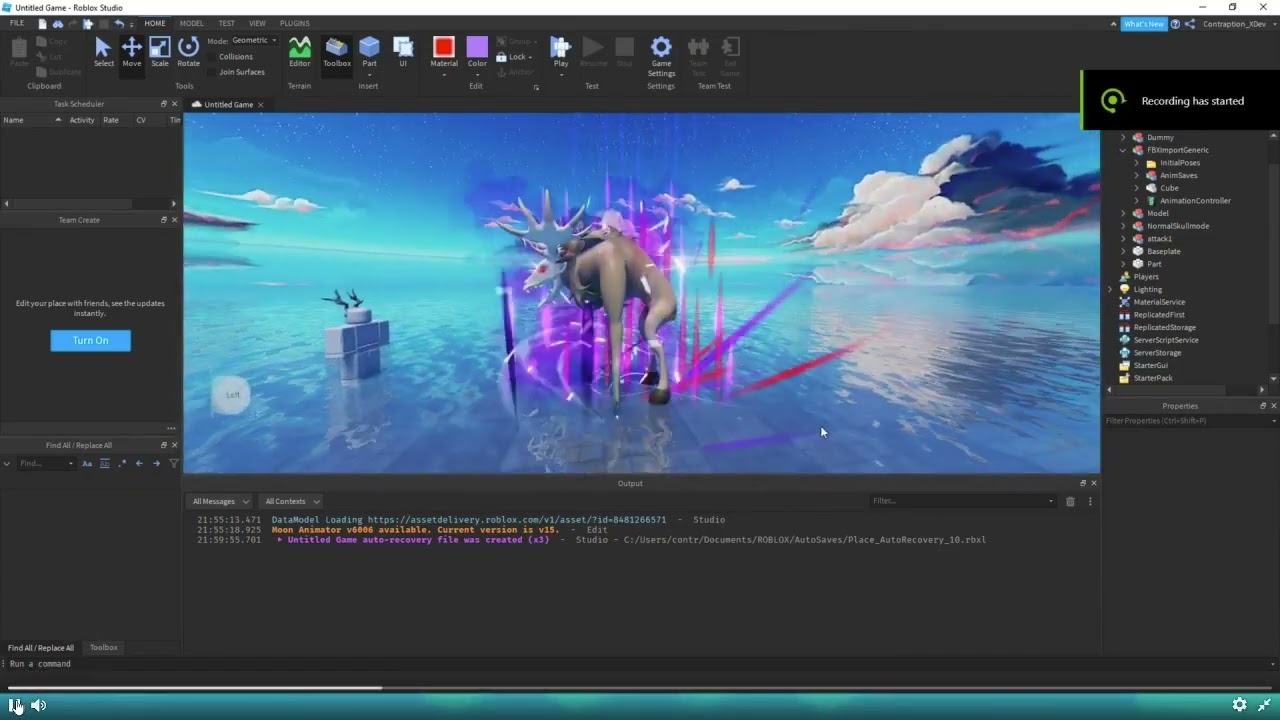The width and height of the screenshot is (1280, 720).
Task: Click the Contraption_XDev account name
Action: pyautogui.click(x=1234, y=24)
